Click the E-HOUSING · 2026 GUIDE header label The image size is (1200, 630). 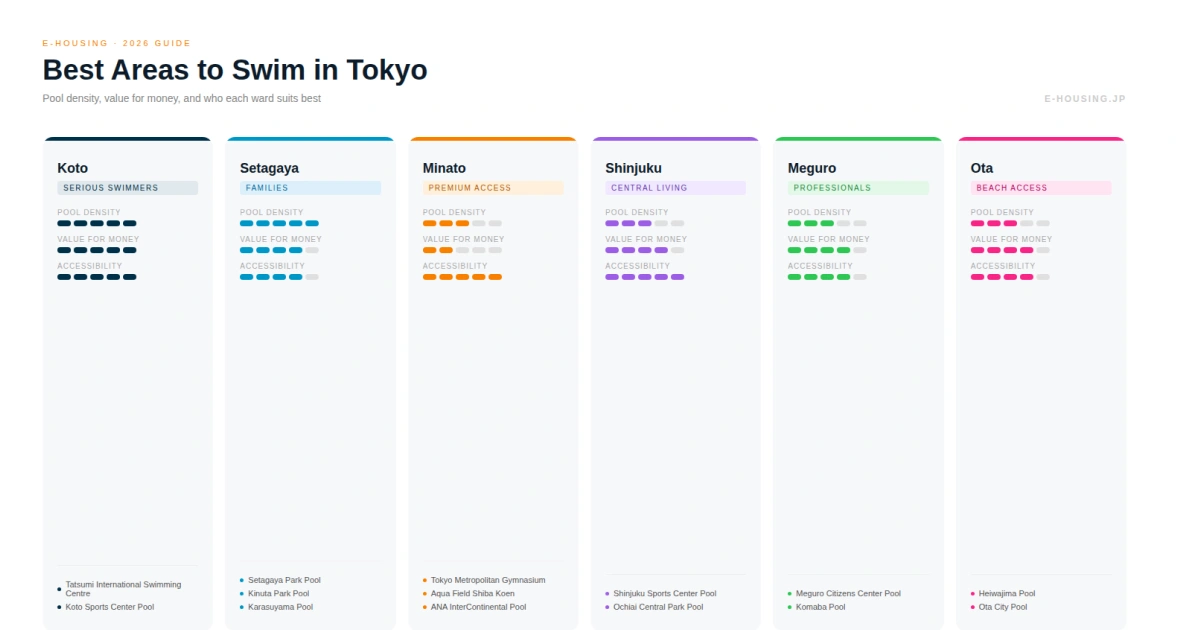pyautogui.click(x=115, y=43)
